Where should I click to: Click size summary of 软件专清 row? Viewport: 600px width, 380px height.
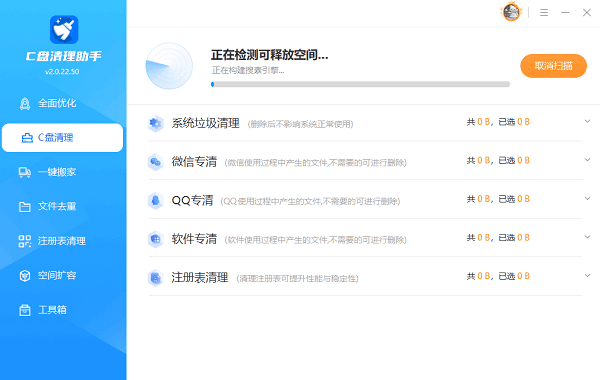498,238
